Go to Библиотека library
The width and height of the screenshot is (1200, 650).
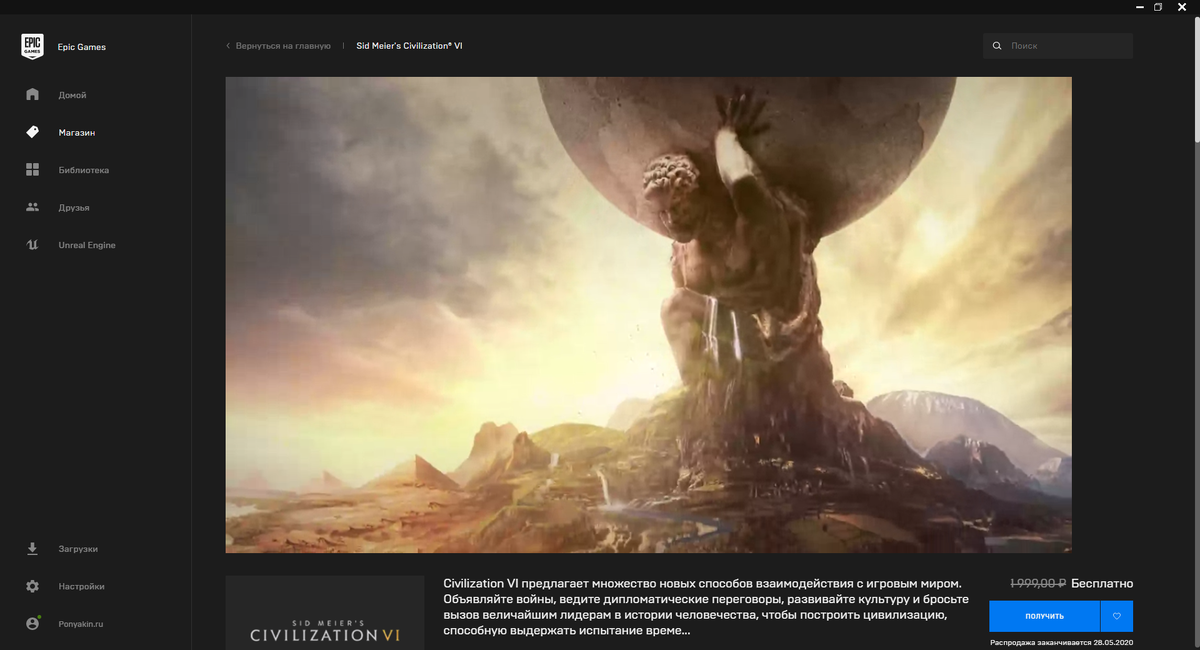pos(84,170)
